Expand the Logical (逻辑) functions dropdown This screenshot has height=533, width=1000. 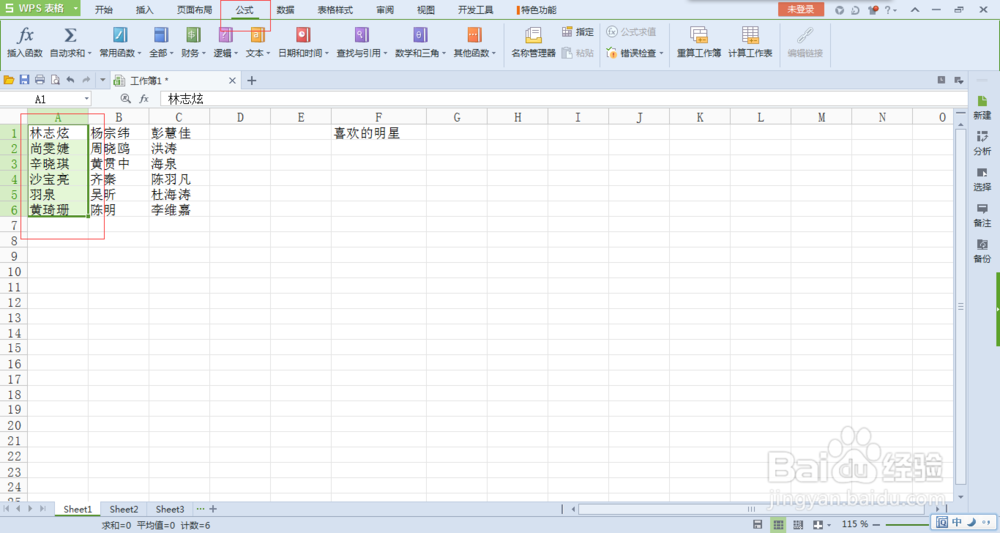(236, 54)
